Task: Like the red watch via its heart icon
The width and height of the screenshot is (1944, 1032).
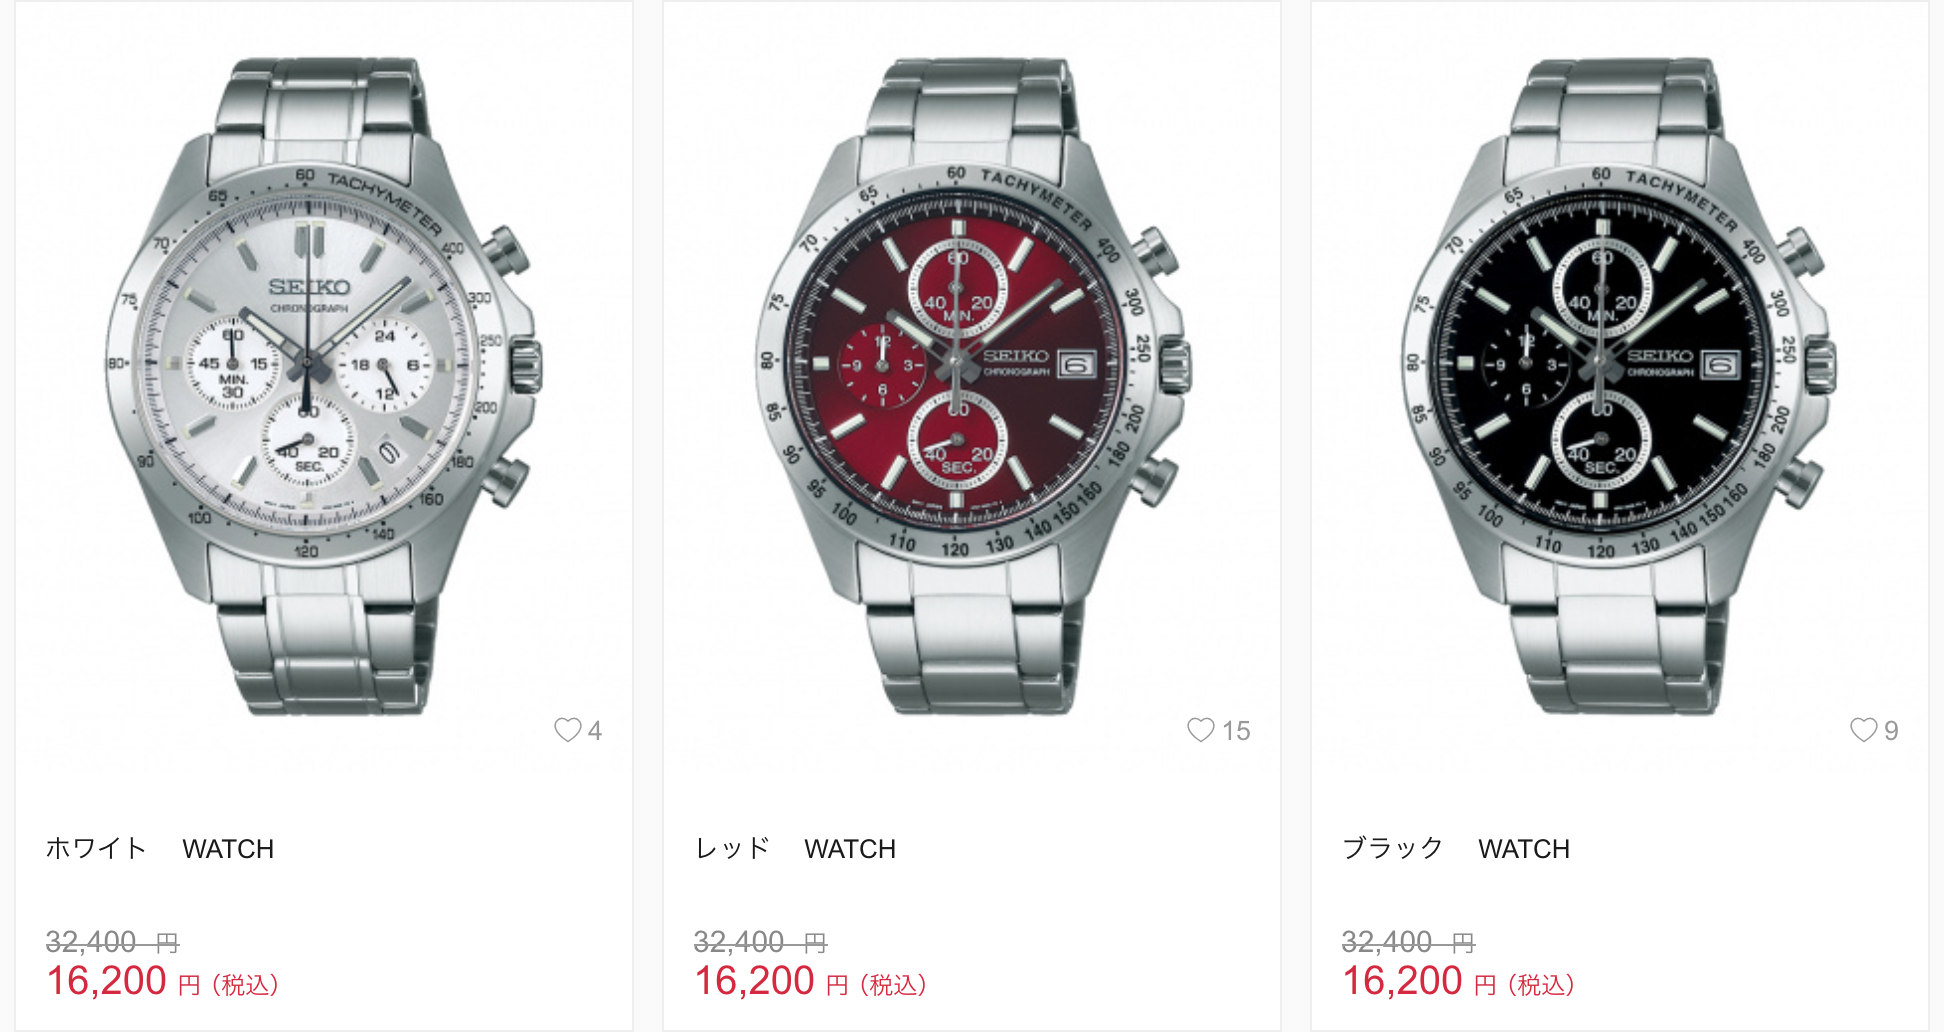Action: (x=1201, y=730)
